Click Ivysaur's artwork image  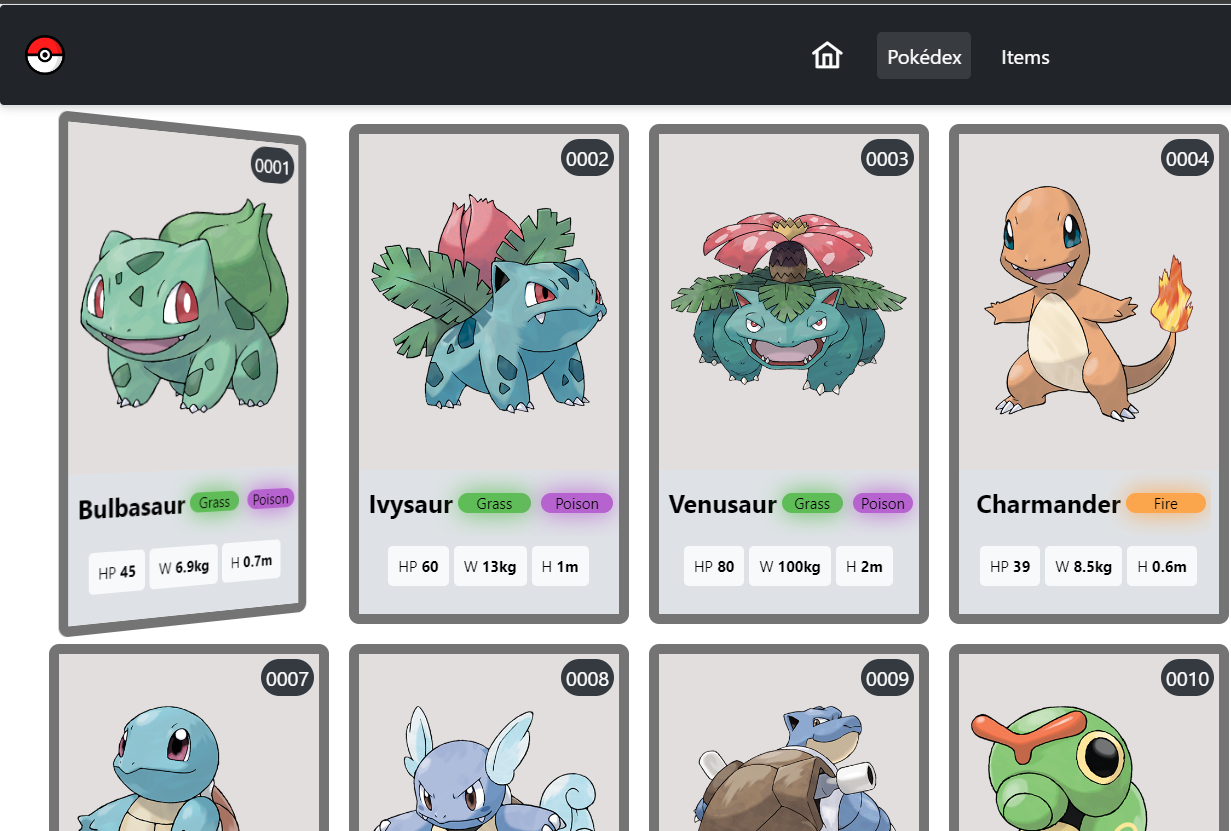point(489,302)
